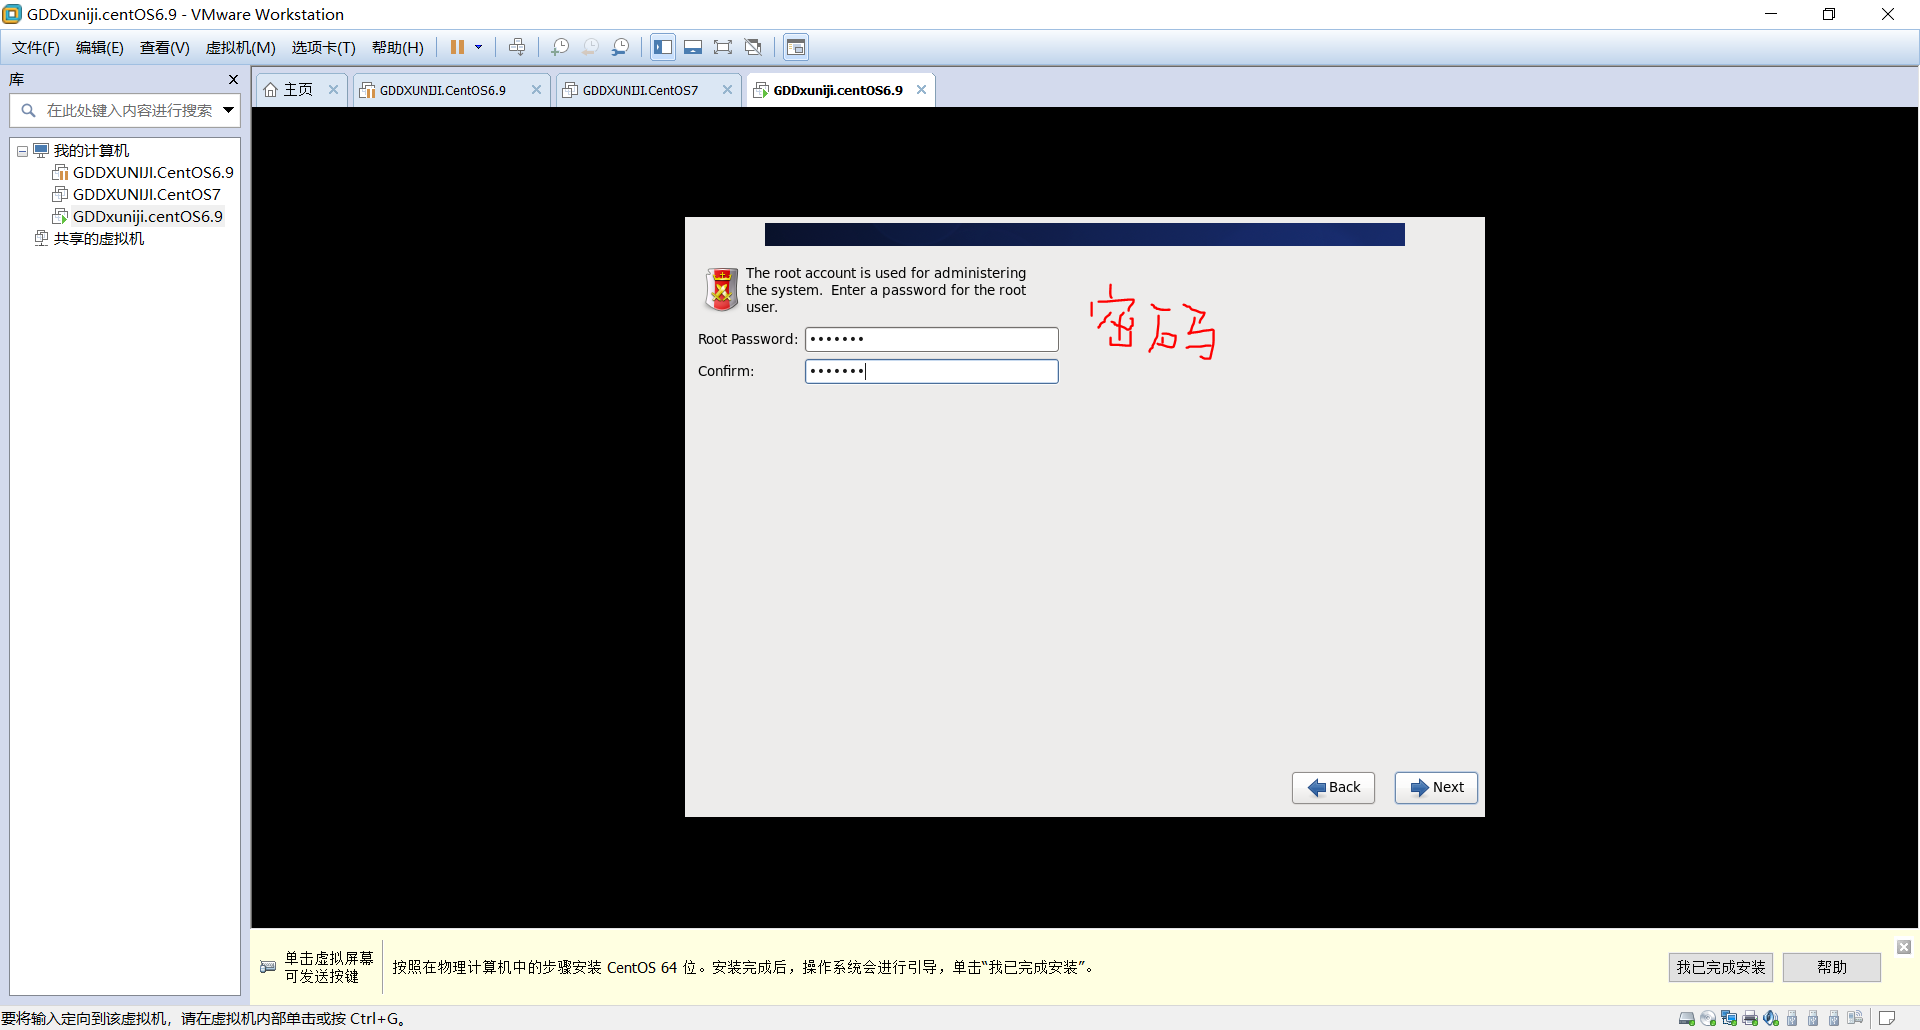Open the 文件(F) menu
The height and width of the screenshot is (1030, 1920).
36,47
